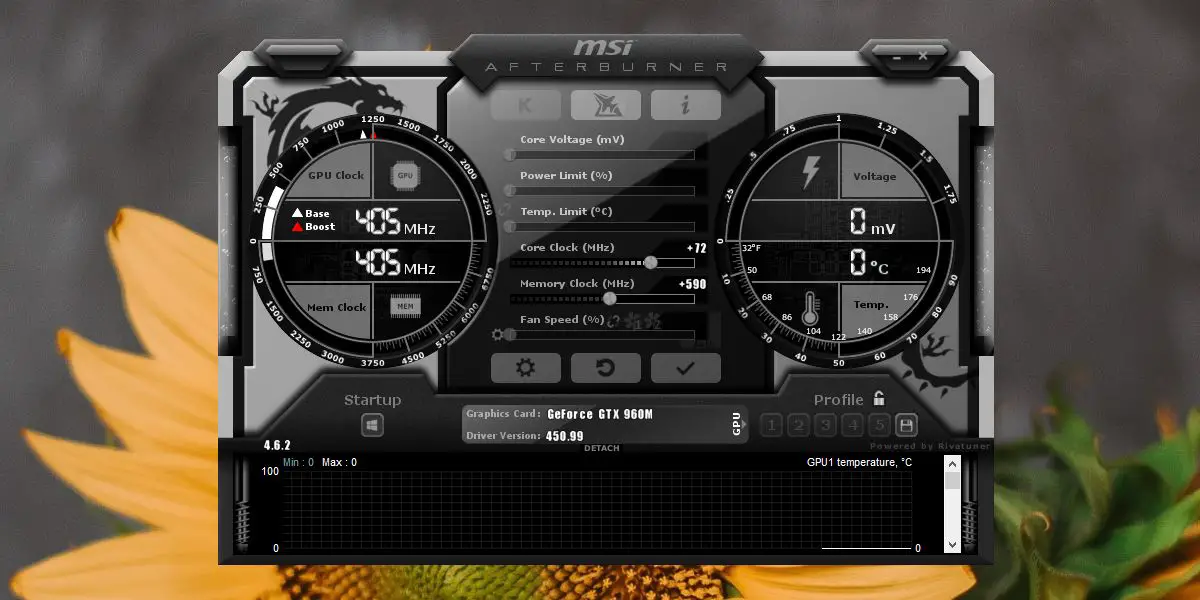
Task: Adjust the Power Limit slider
Action: tap(601, 191)
